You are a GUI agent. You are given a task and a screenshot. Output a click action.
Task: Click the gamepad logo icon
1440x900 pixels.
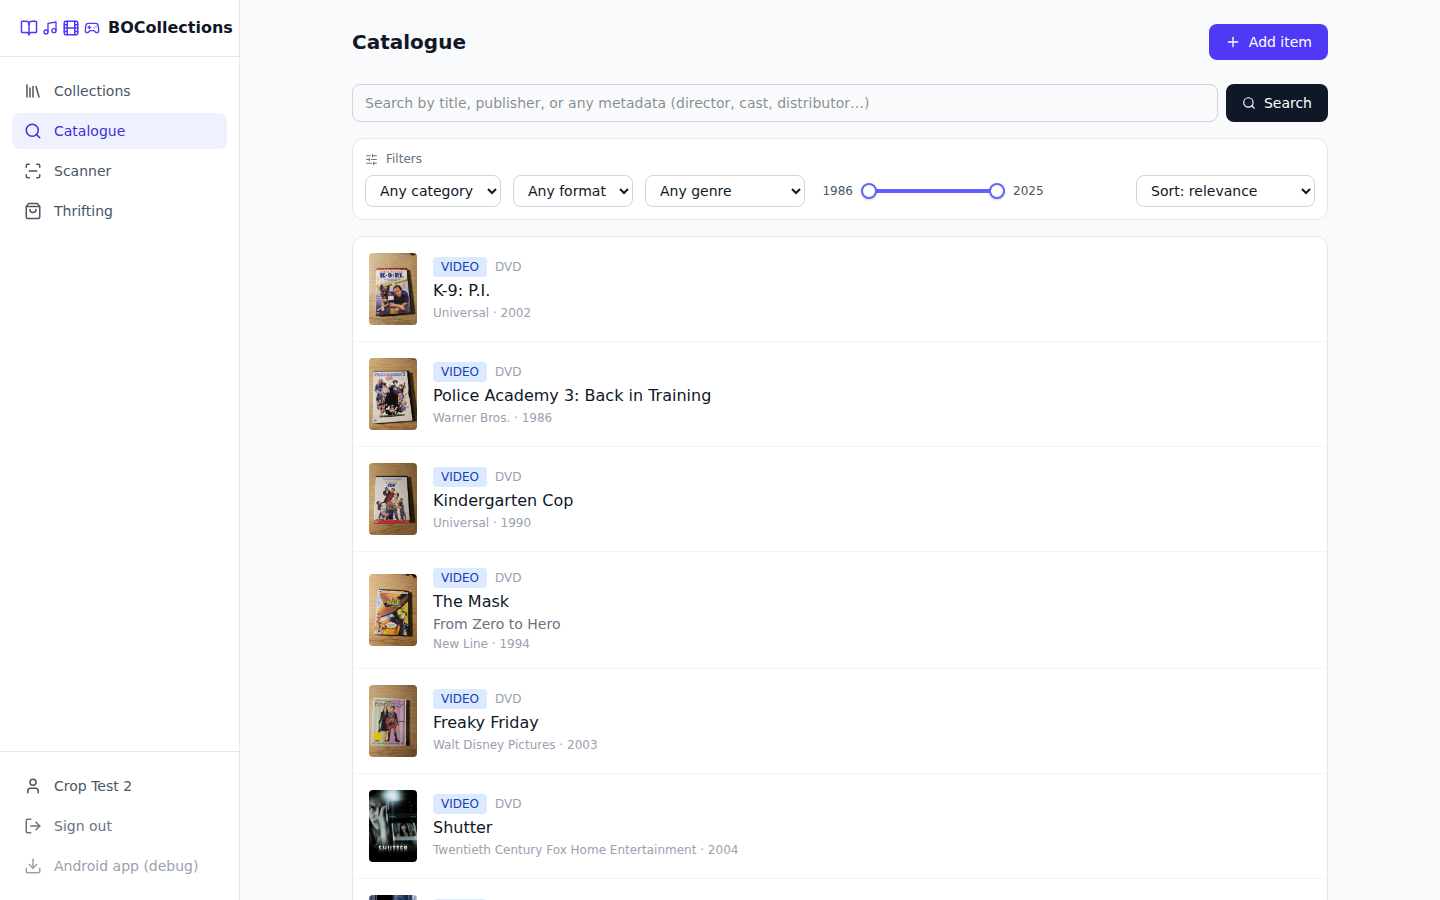[92, 28]
